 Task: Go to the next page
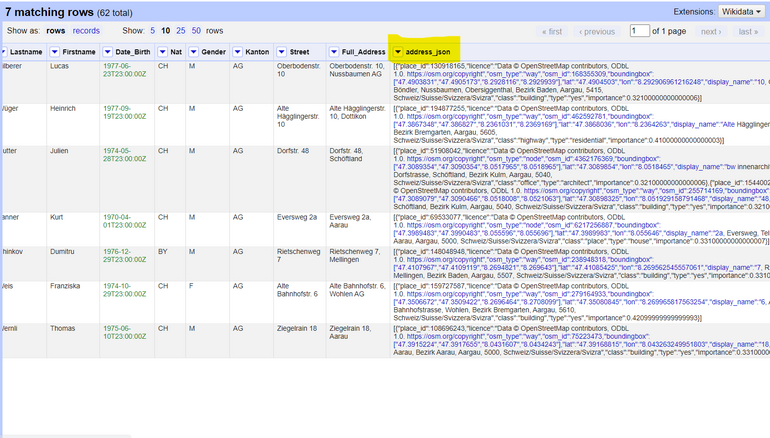(x=712, y=31)
